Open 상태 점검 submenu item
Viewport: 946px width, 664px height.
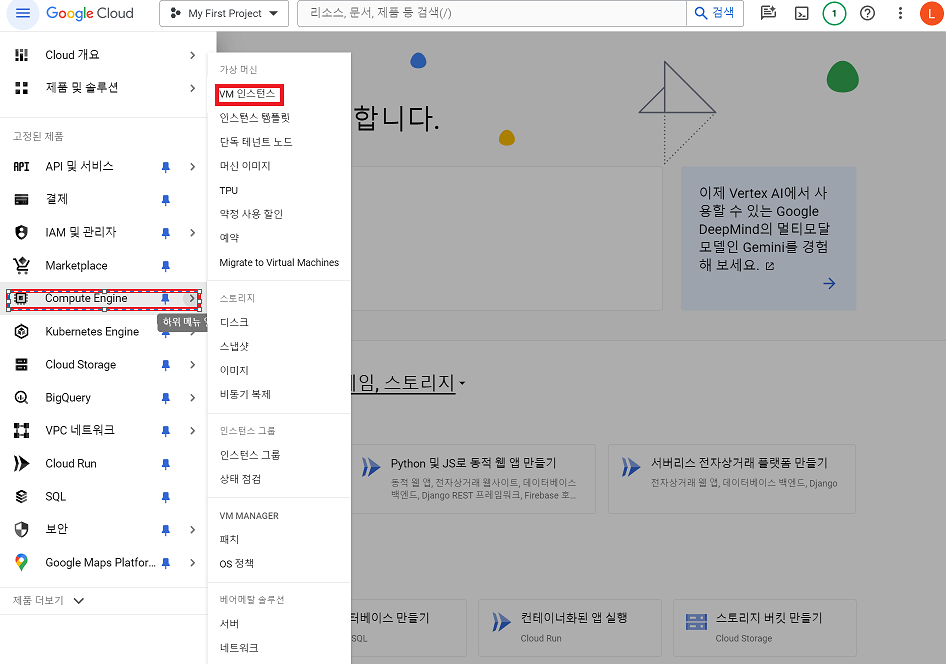tap(240, 479)
